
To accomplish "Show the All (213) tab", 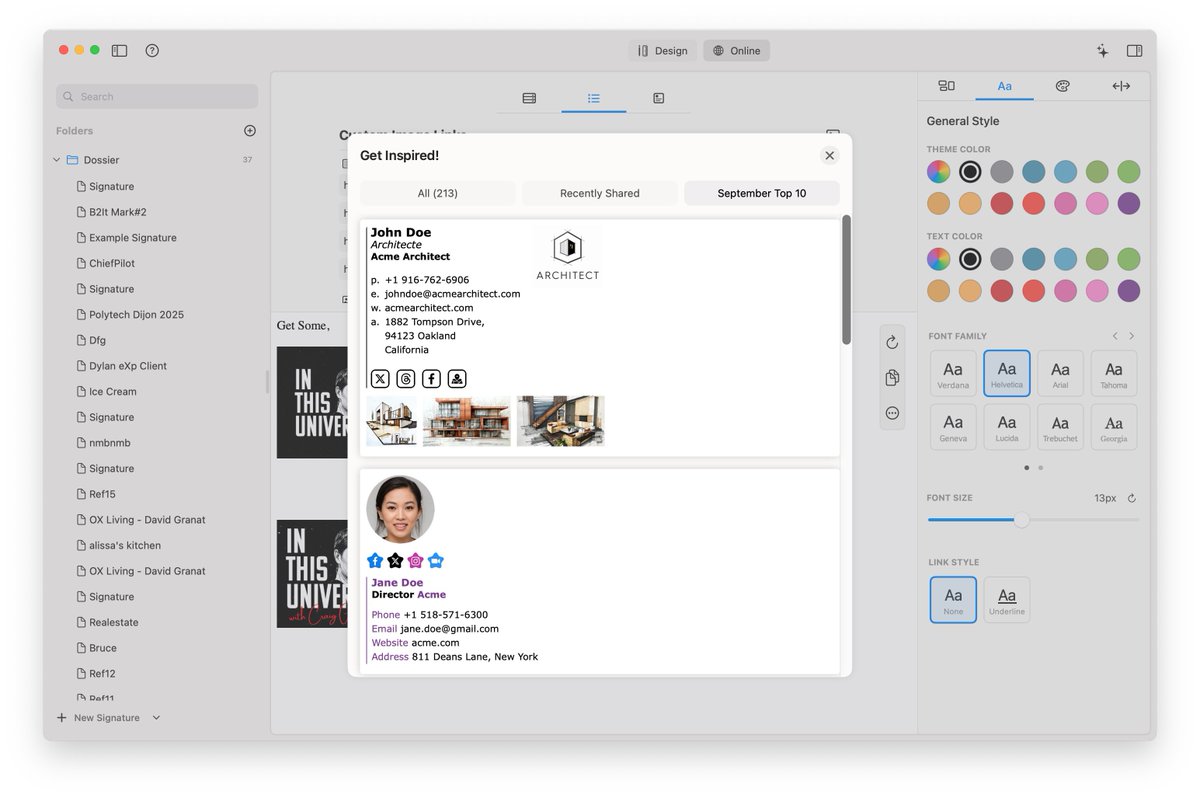I will coord(438,193).
